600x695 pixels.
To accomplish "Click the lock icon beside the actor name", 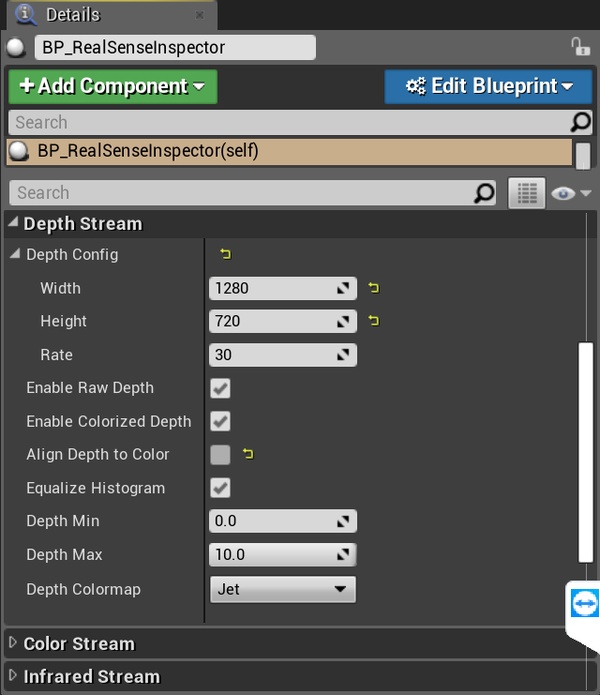I will click(x=579, y=47).
